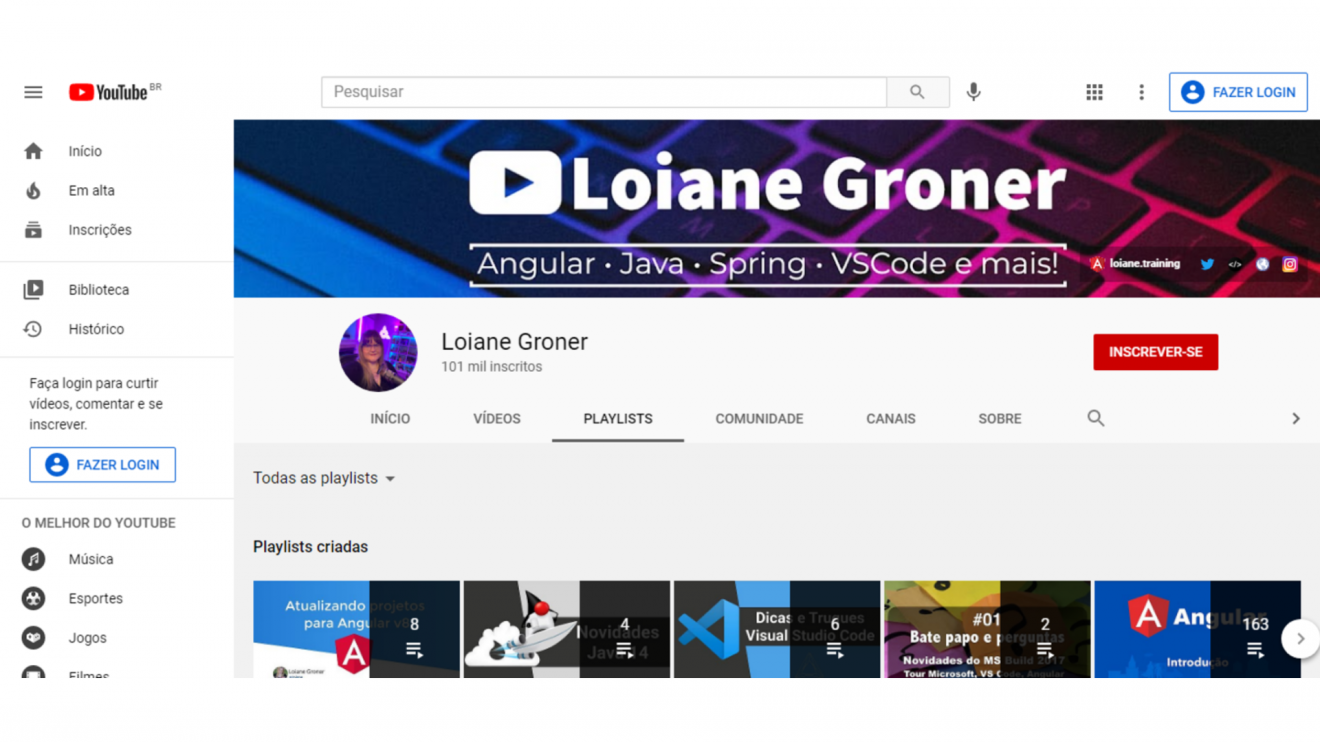Click the Inscrições icon

pos(33,230)
